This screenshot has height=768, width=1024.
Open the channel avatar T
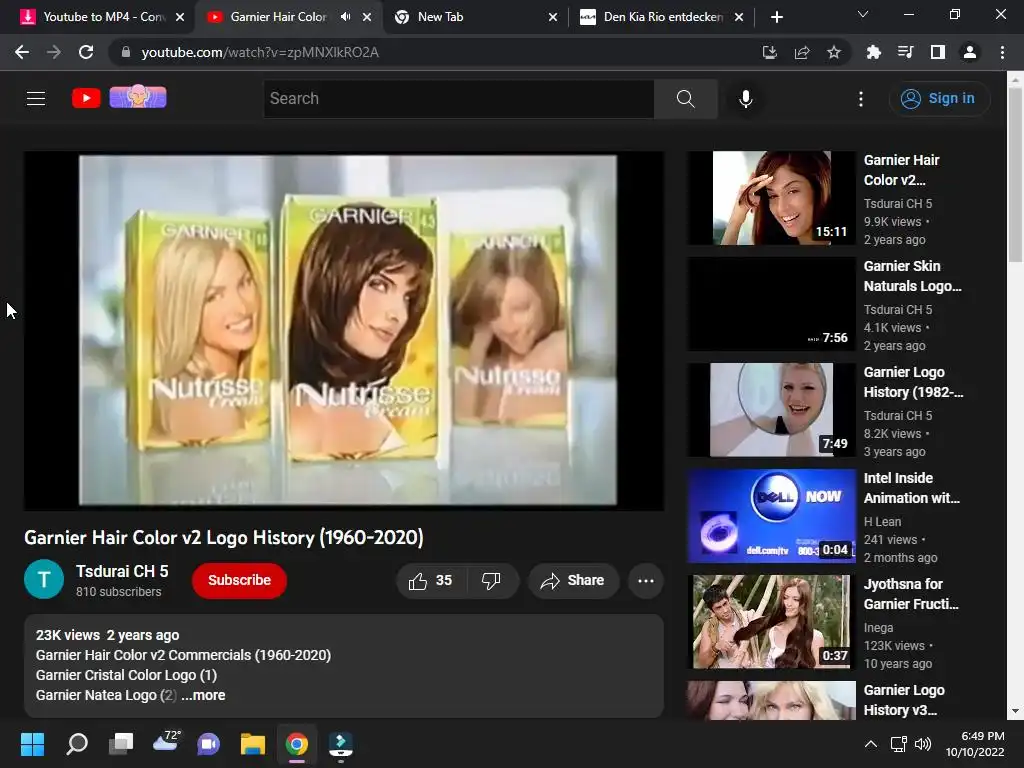44,579
